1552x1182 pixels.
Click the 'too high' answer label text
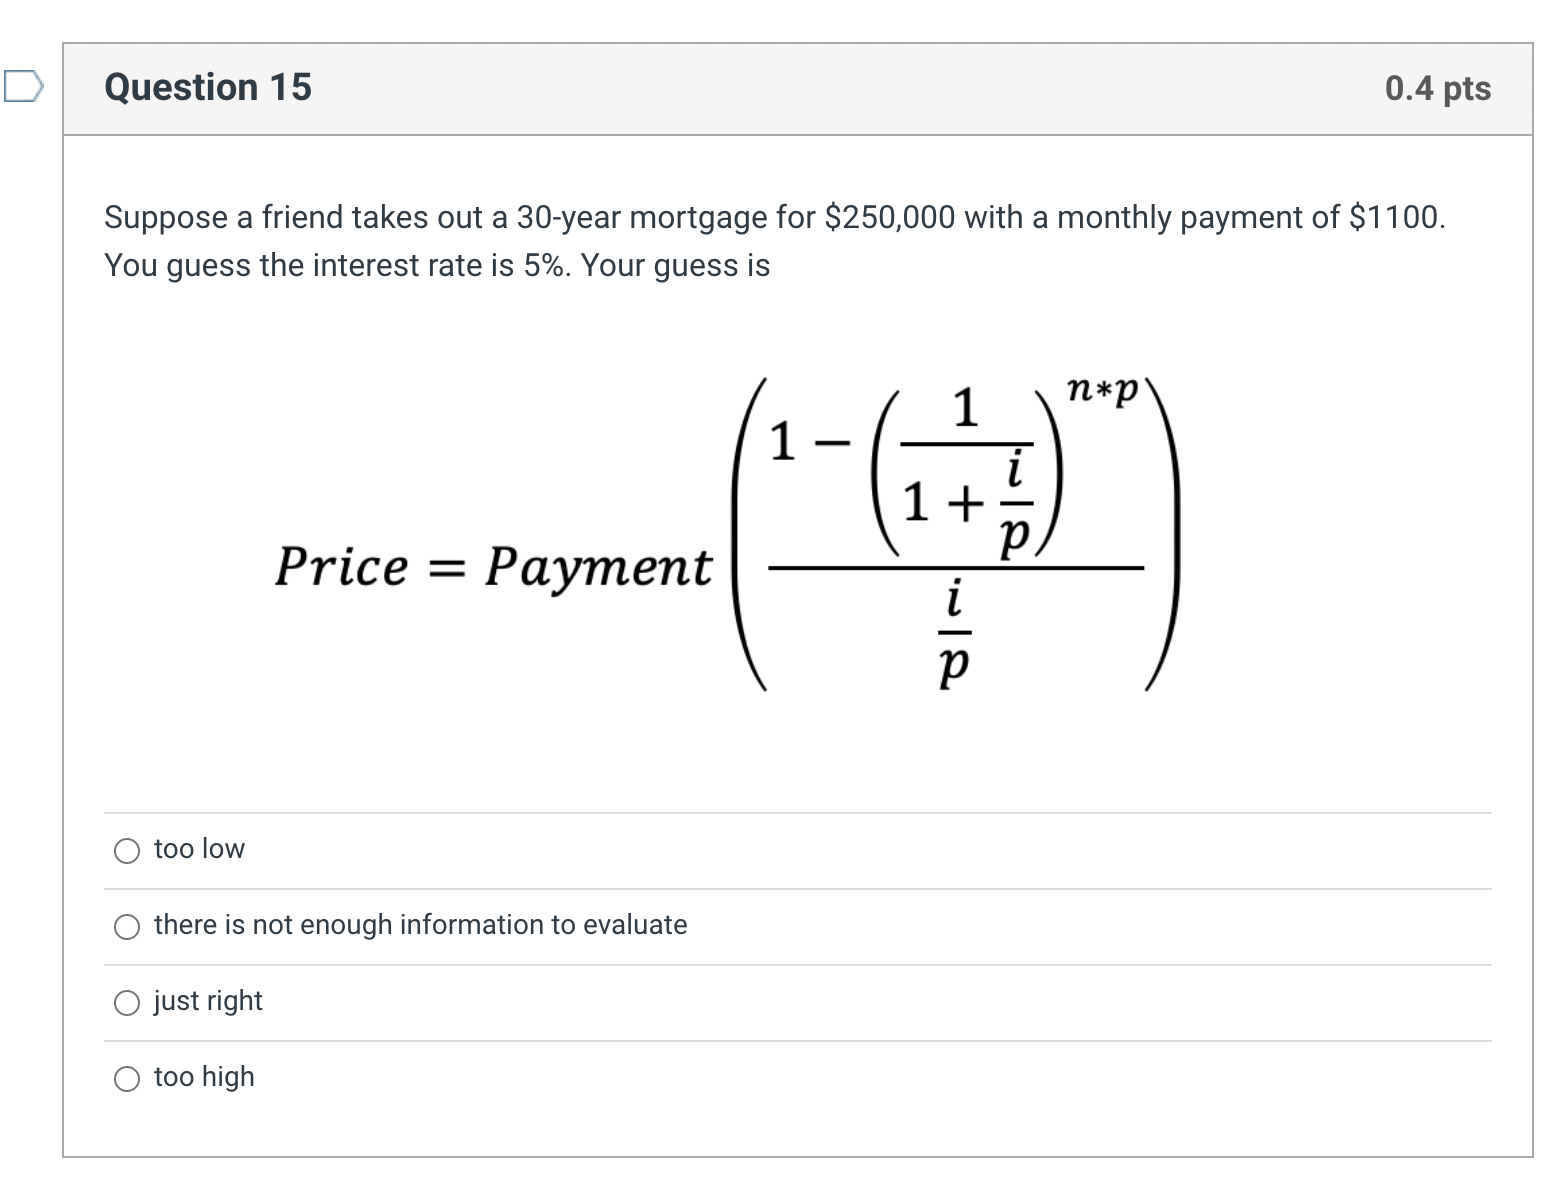tap(203, 1077)
